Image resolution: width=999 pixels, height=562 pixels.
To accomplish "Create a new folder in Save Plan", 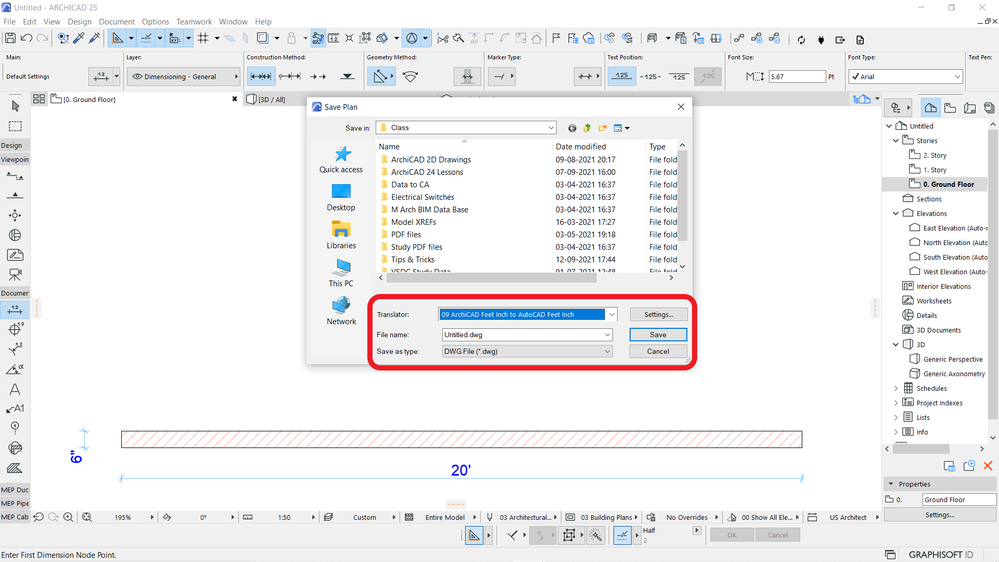I will pyautogui.click(x=602, y=128).
